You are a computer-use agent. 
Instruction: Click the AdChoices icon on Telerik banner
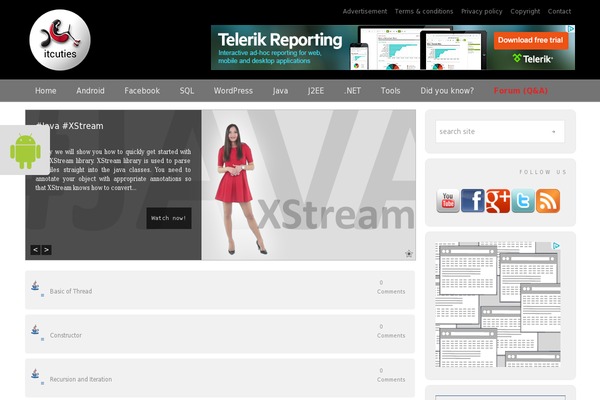click(x=571, y=29)
